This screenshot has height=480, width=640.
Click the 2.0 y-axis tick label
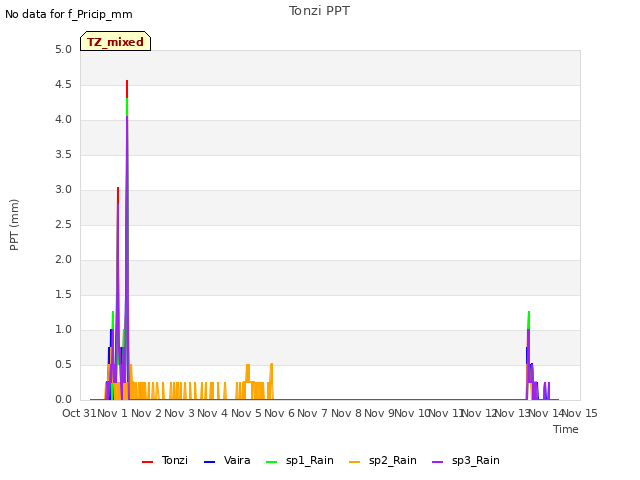[x=63, y=260]
